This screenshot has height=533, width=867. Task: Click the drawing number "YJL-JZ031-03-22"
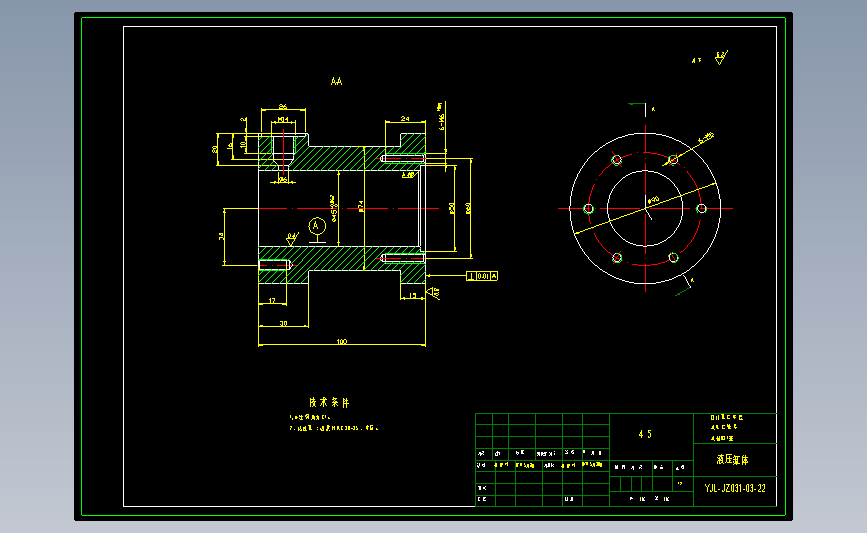[735, 488]
